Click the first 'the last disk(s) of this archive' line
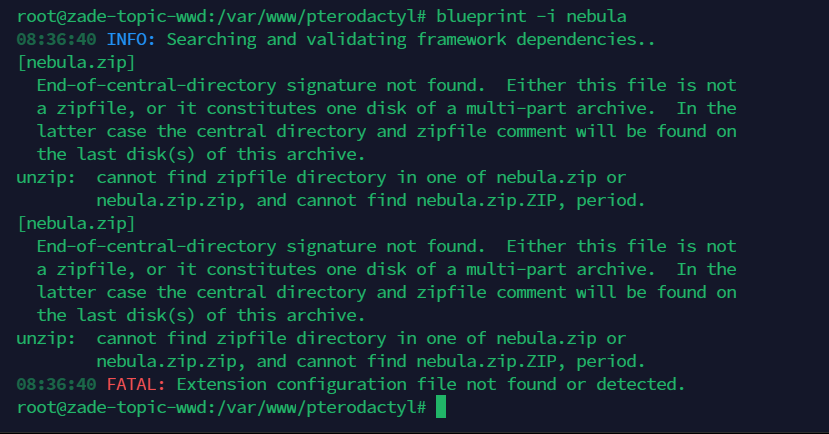 [201, 154]
